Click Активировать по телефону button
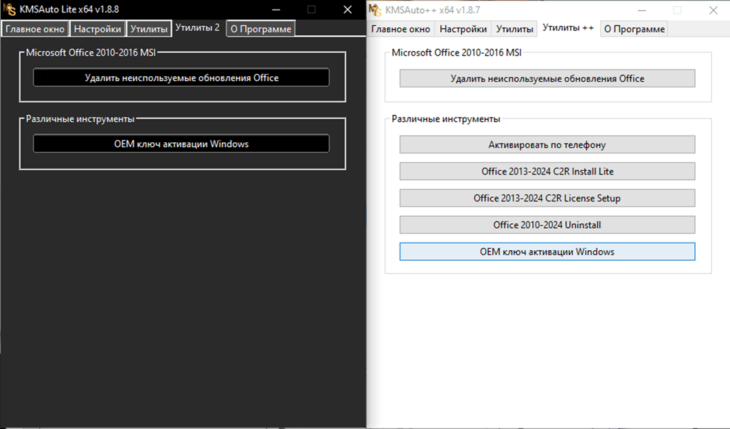The image size is (730, 429). click(547, 145)
